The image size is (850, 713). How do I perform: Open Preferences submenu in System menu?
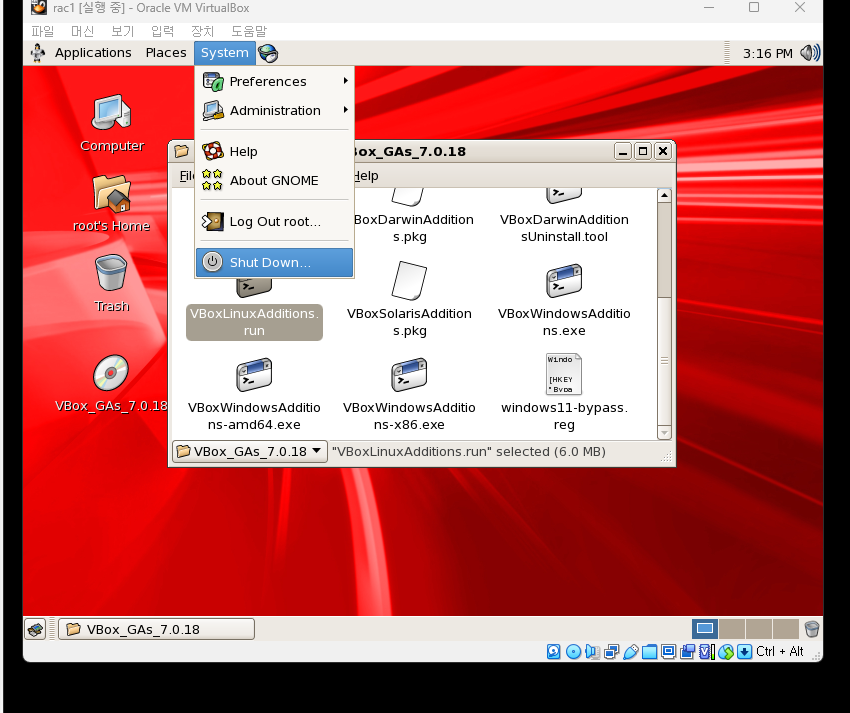(x=274, y=81)
